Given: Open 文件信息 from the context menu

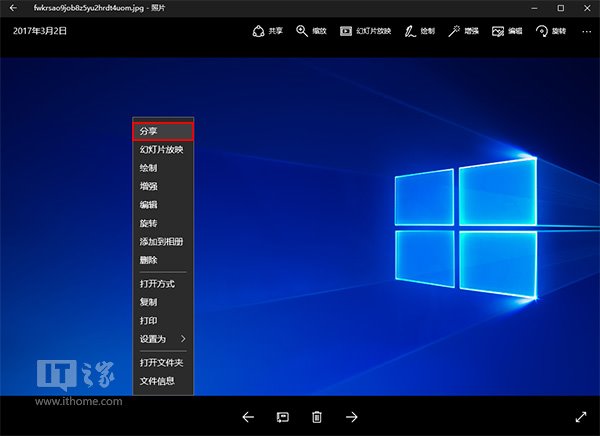Looking at the screenshot, I should pyautogui.click(x=160, y=381).
